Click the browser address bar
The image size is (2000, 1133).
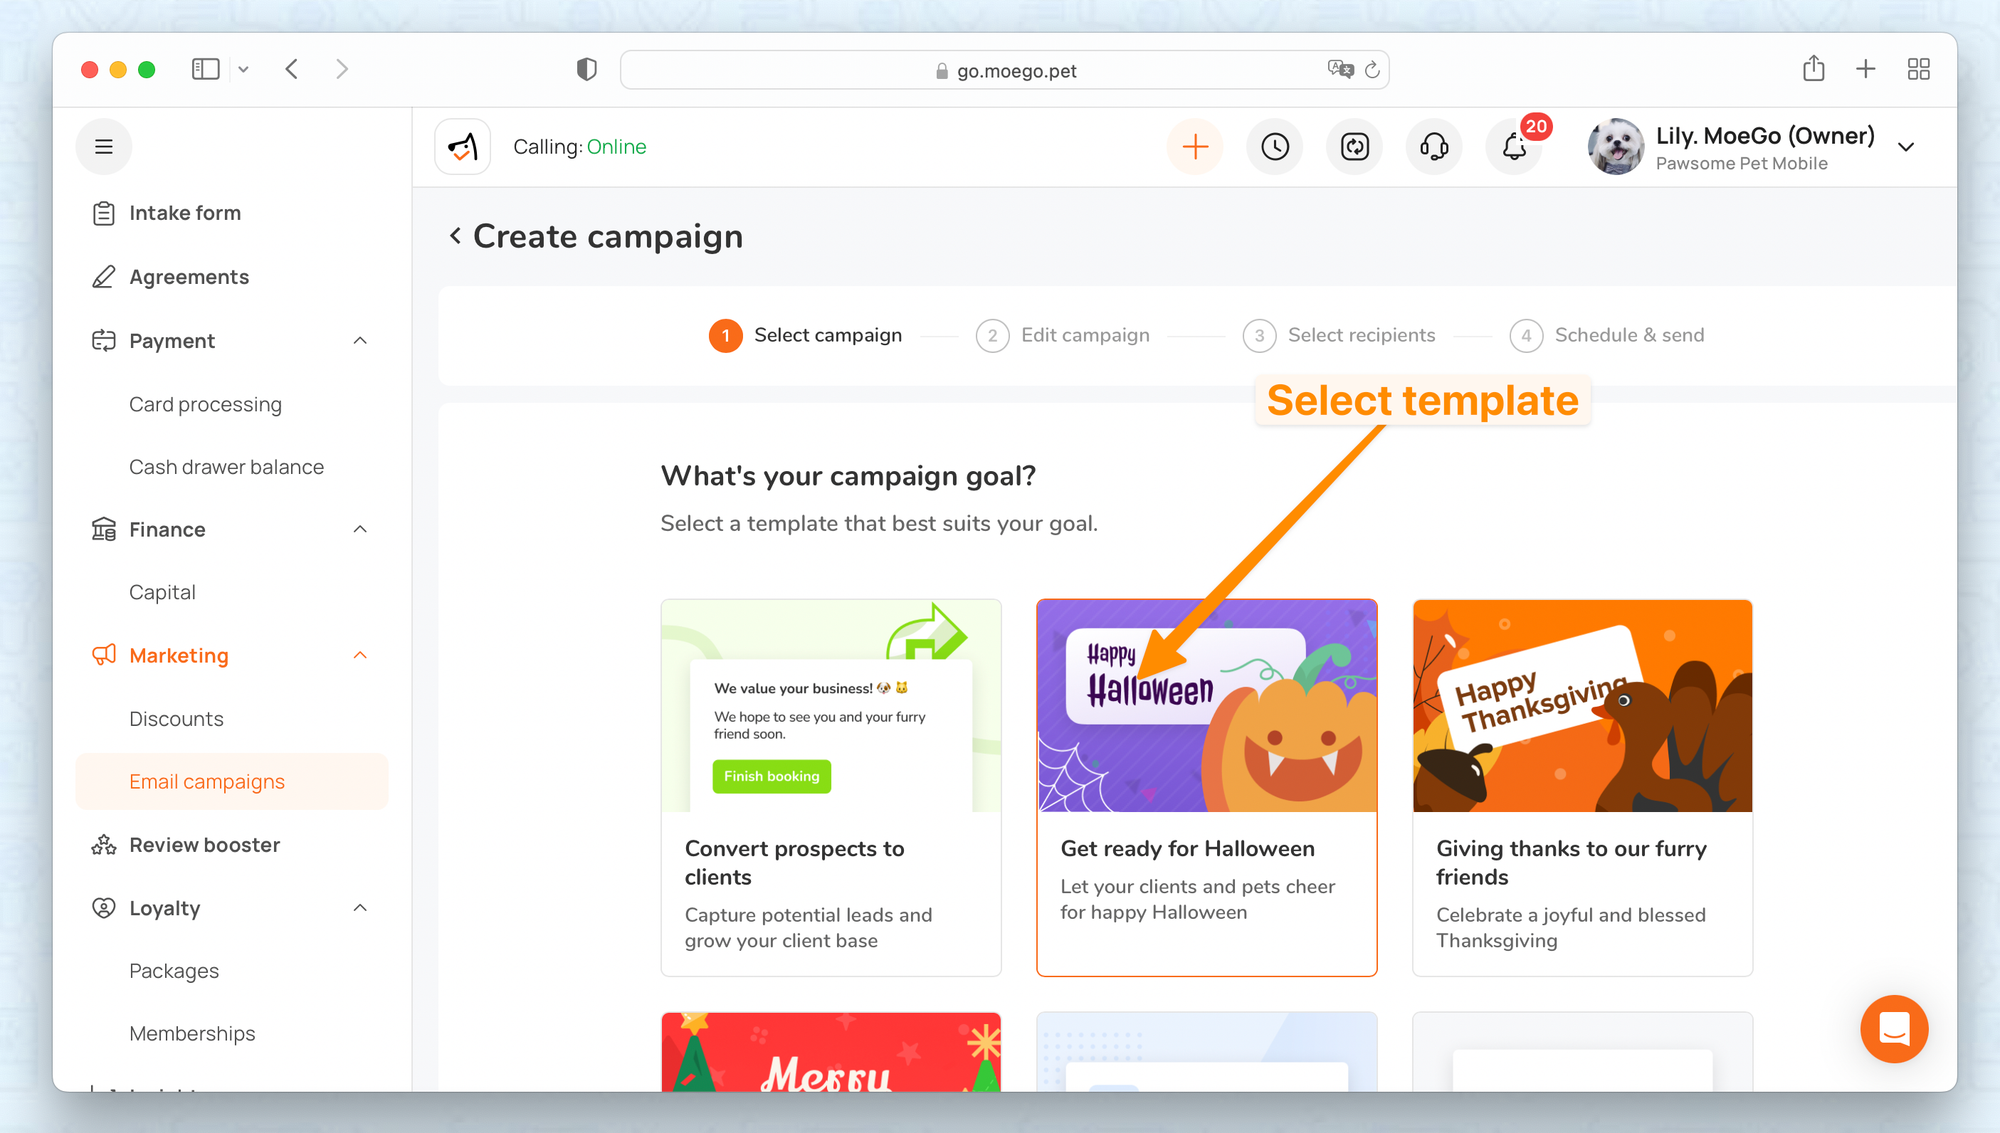(x=1004, y=70)
